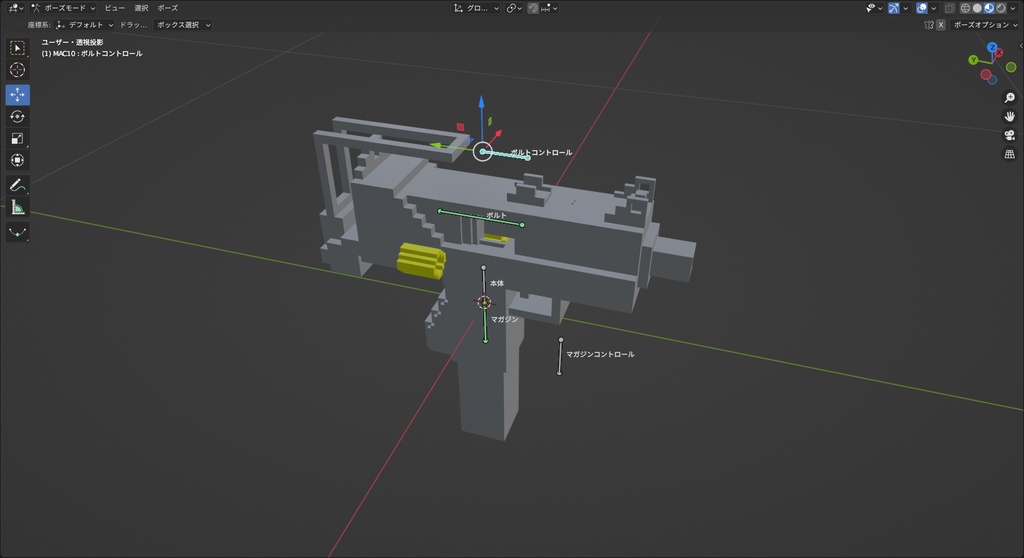Viewport: 1024px width, 558px height.
Task: Toggle X-ray mode
Action: pos(950,8)
